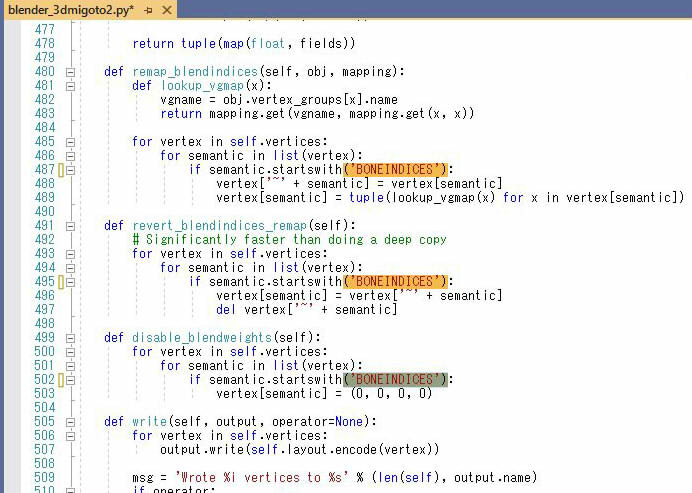Select the blender_3dmigoto2.py* tab title
Screen dimensions: 692x493
point(71,10)
